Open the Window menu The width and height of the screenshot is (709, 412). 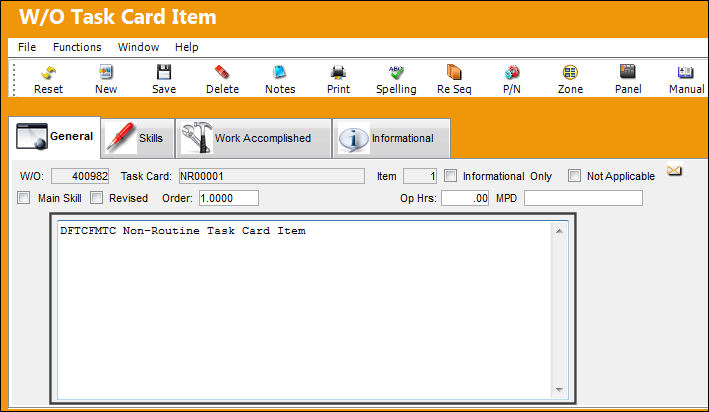pos(138,47)
